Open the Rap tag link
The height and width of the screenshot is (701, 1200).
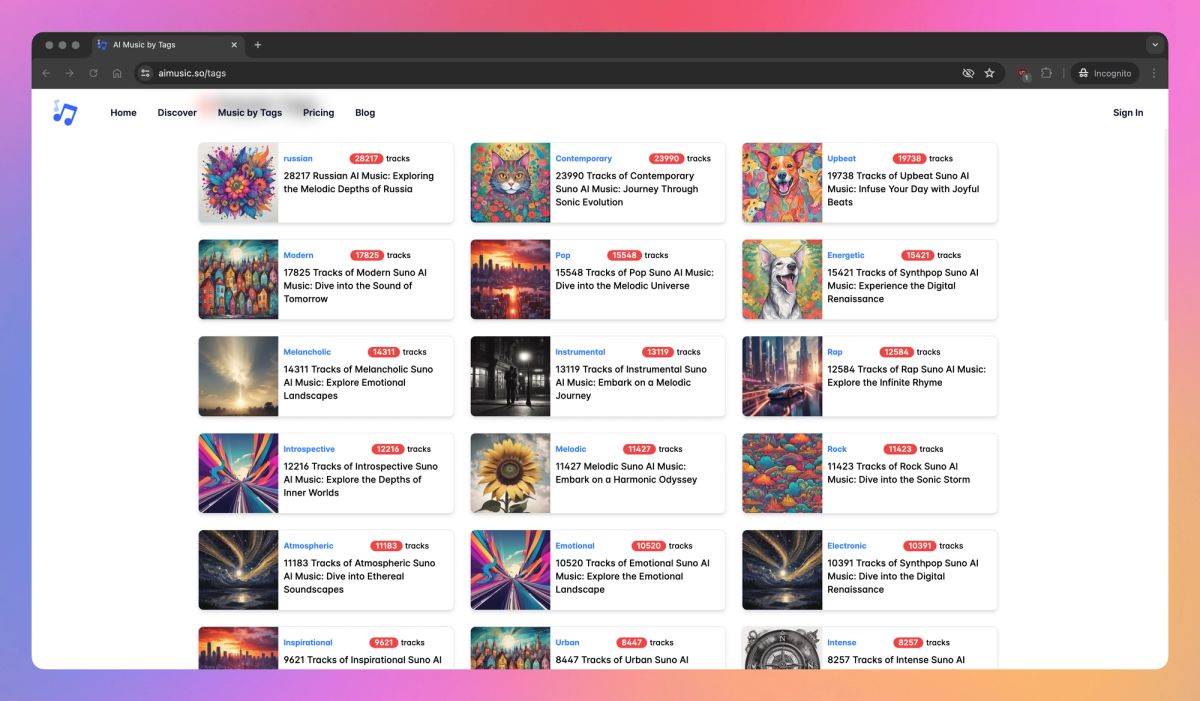tap(835, 351)
